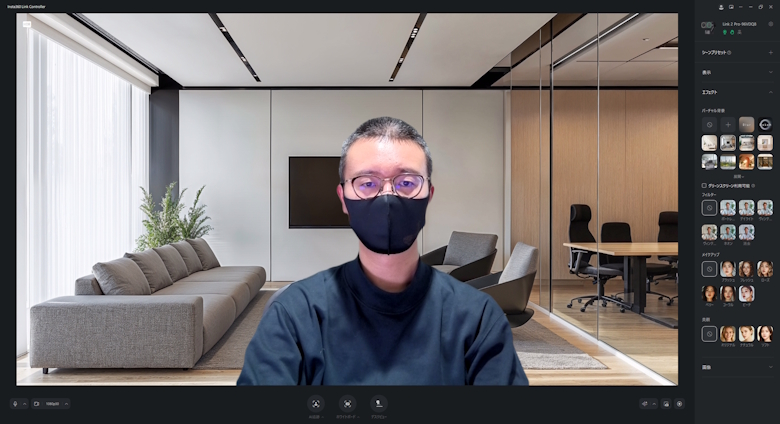Screen dimensions: 780x424
Task: Click the account profile icon in title bar
Action: pos(721,6)
